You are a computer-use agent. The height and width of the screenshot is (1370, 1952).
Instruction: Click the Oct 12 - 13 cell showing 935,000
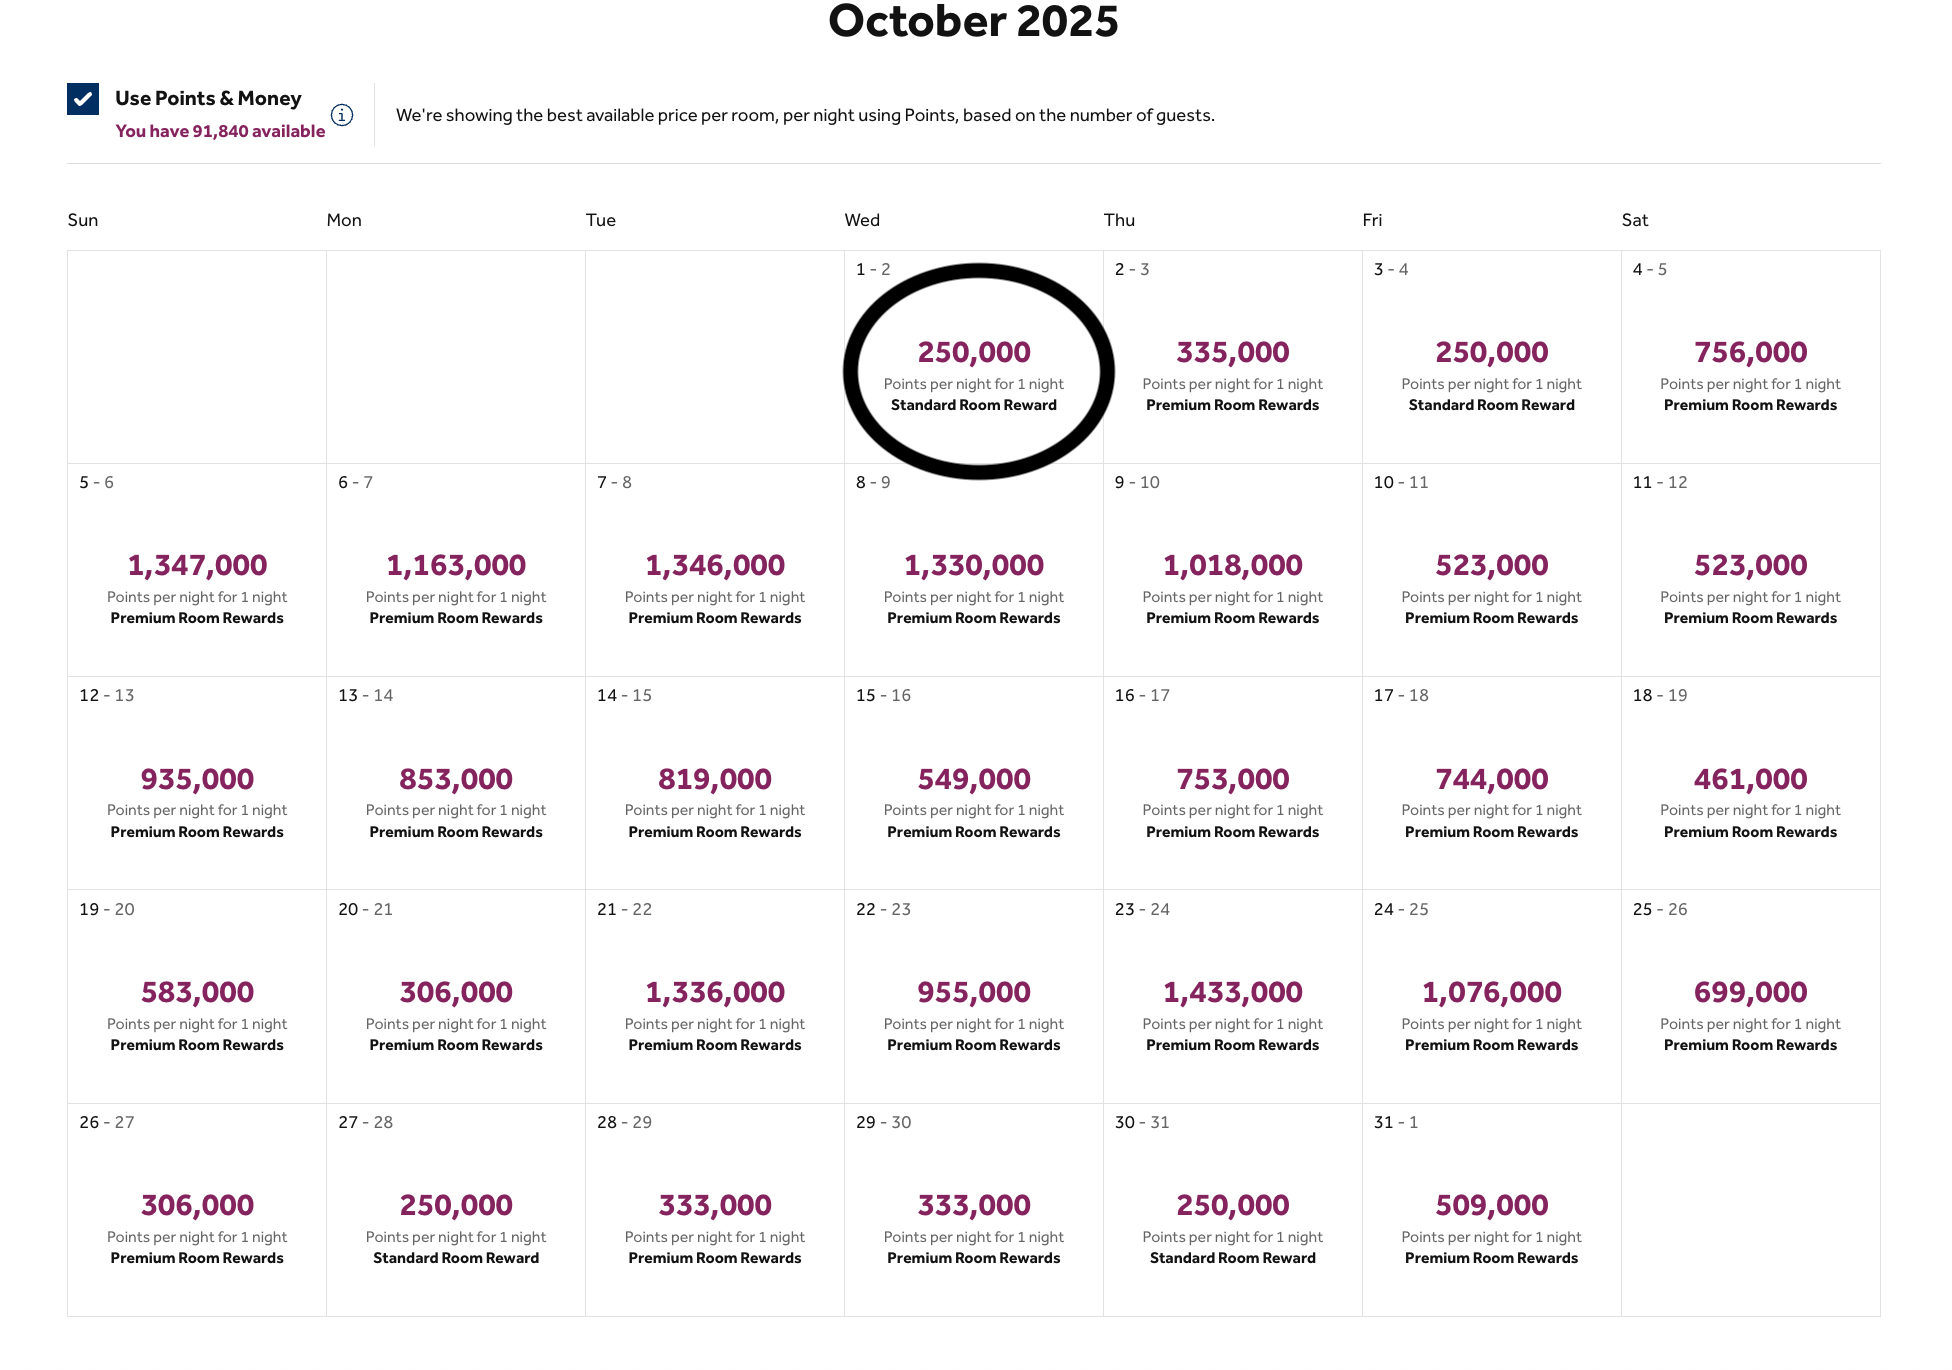[197, 783]
